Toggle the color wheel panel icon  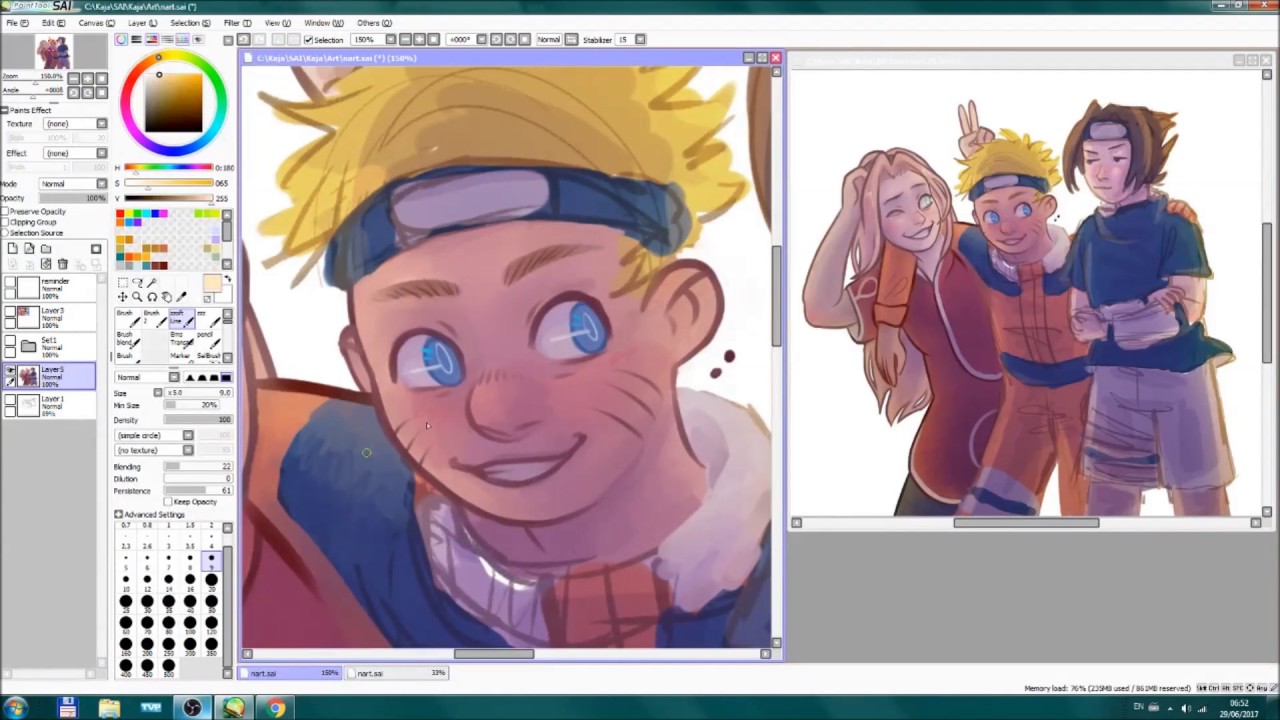121,39
